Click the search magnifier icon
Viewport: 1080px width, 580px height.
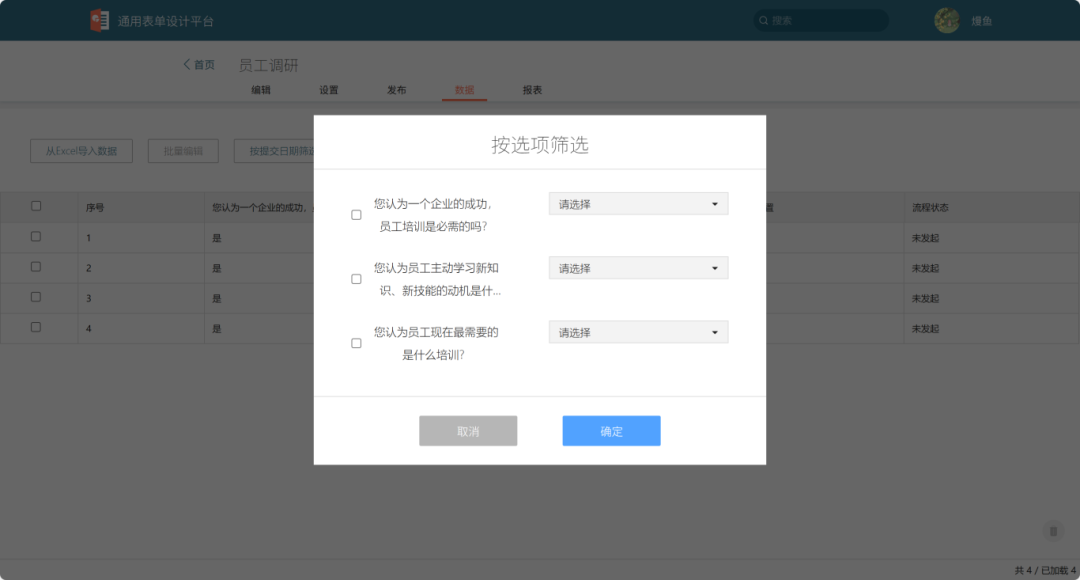tap(762, 20)
